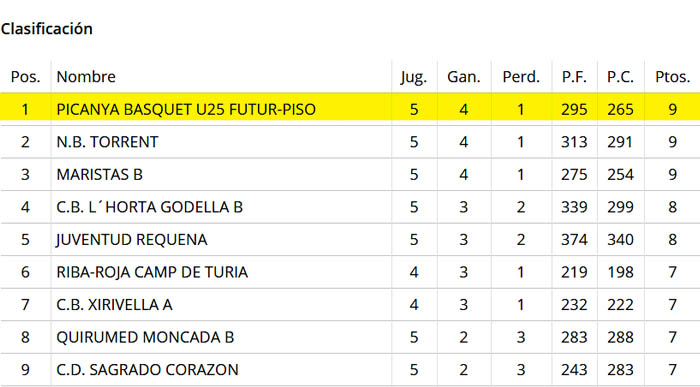This screenshot has height=387, width=700.
Task: Click the position number 1 cell
Action: (25, 109)
